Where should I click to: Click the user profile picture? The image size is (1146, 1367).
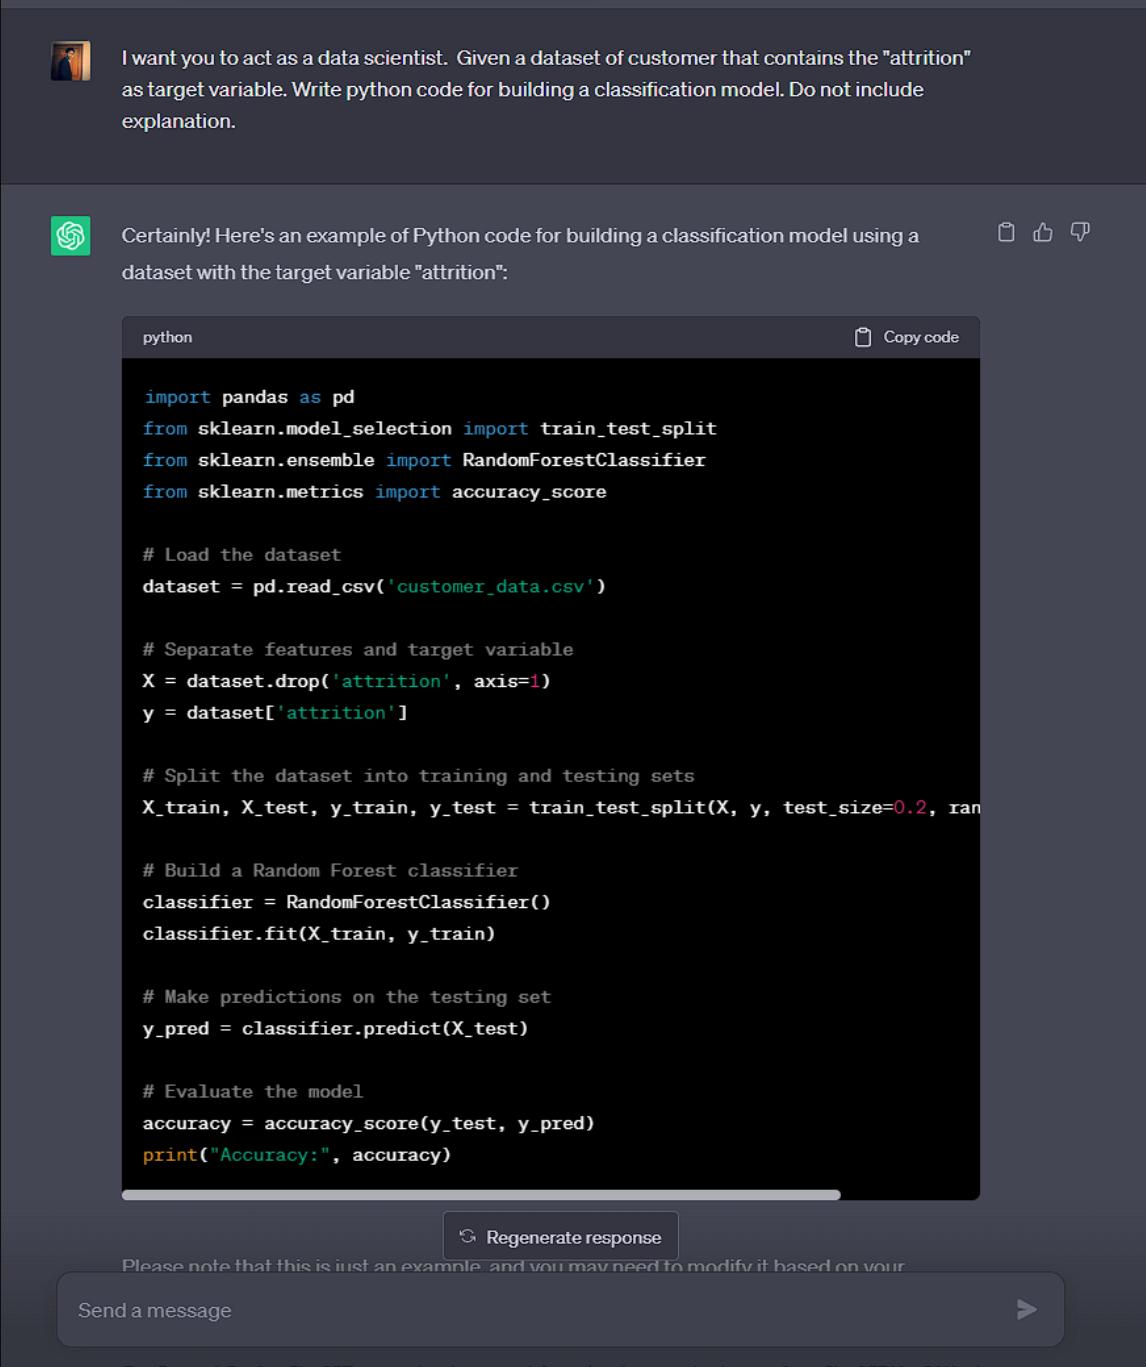[x=71, y=61]
